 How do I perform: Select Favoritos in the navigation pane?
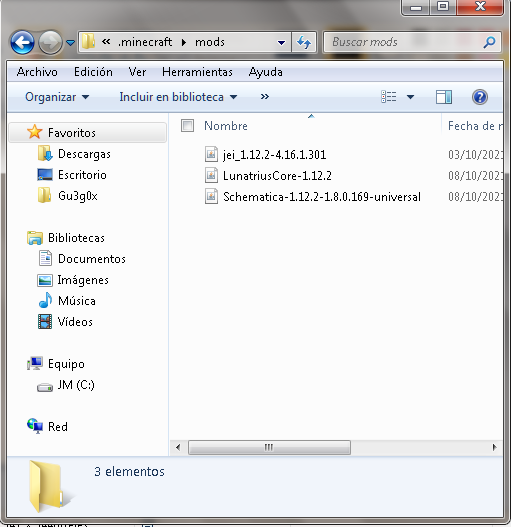[x=72, y=133]
